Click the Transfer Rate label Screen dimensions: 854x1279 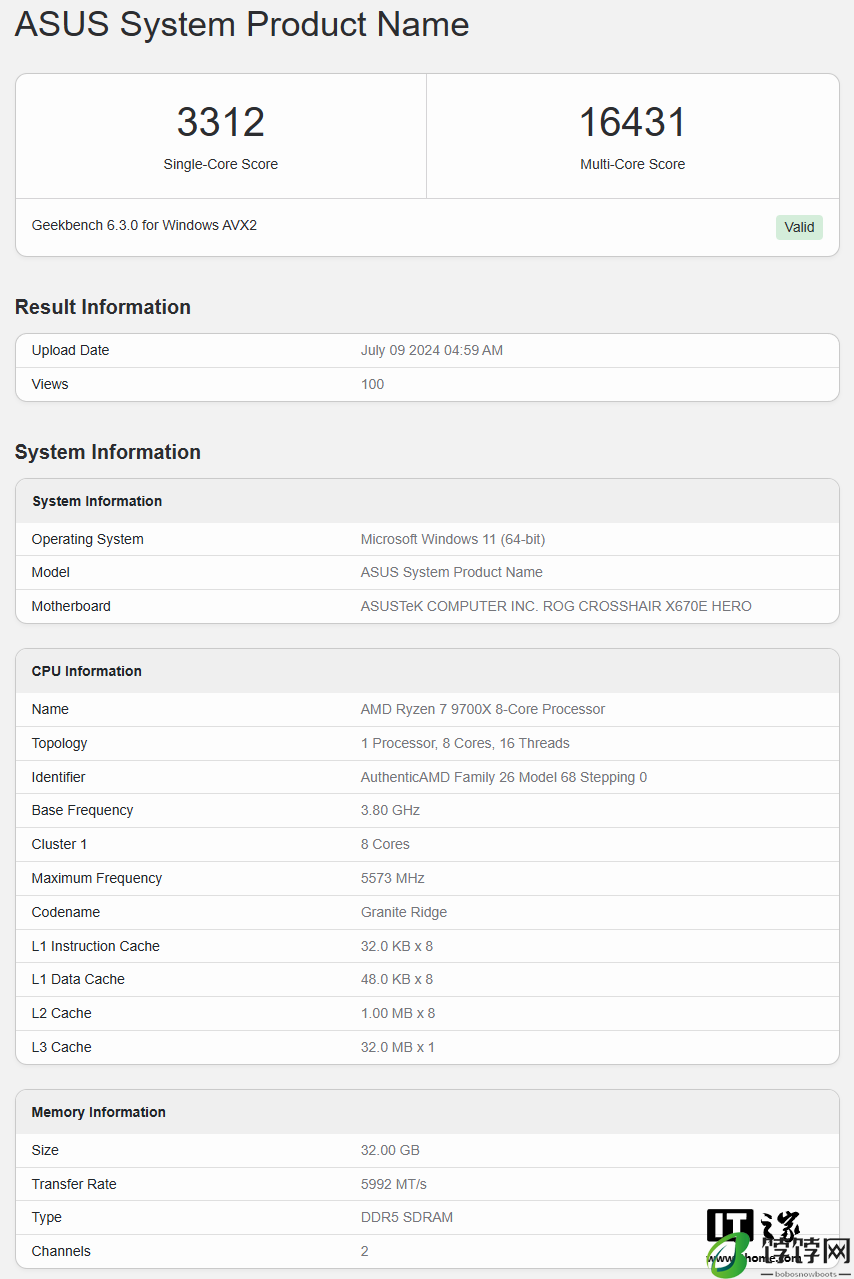[74, 1184]
